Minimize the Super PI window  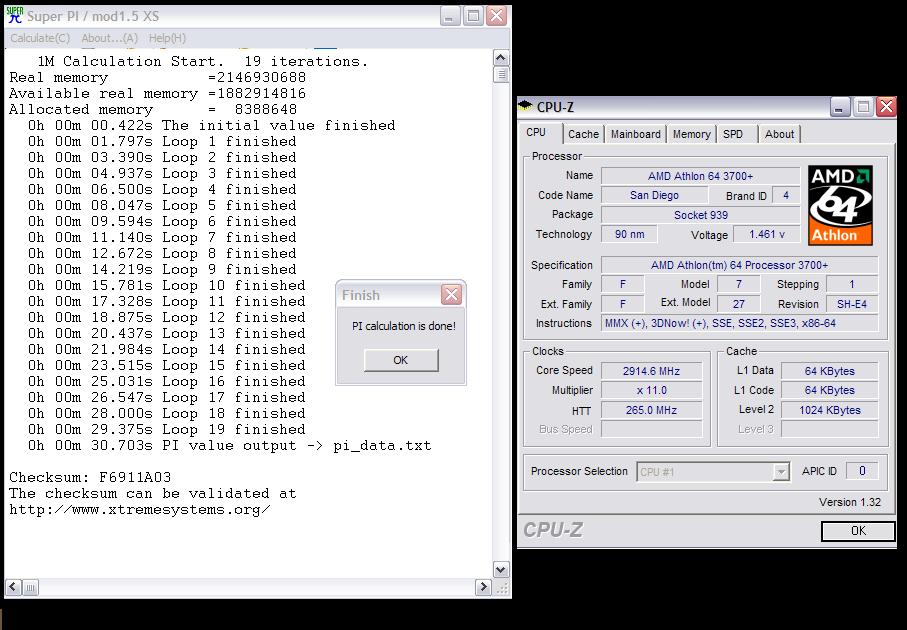tap(449, 16)
